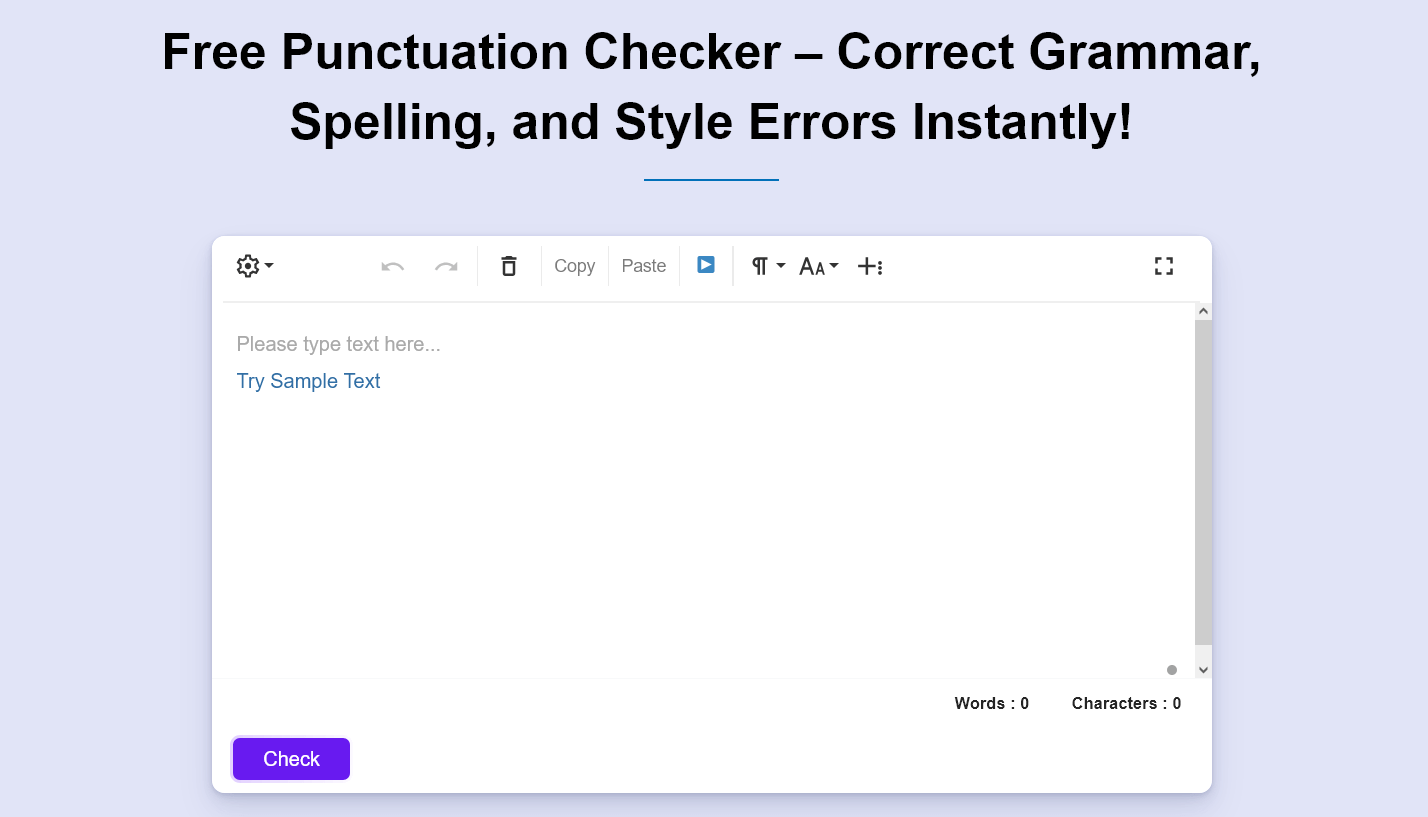Screen dimensions: 1428x817
Task: Click the scrollbar down arrow
Action: (x=1203, y=670)
